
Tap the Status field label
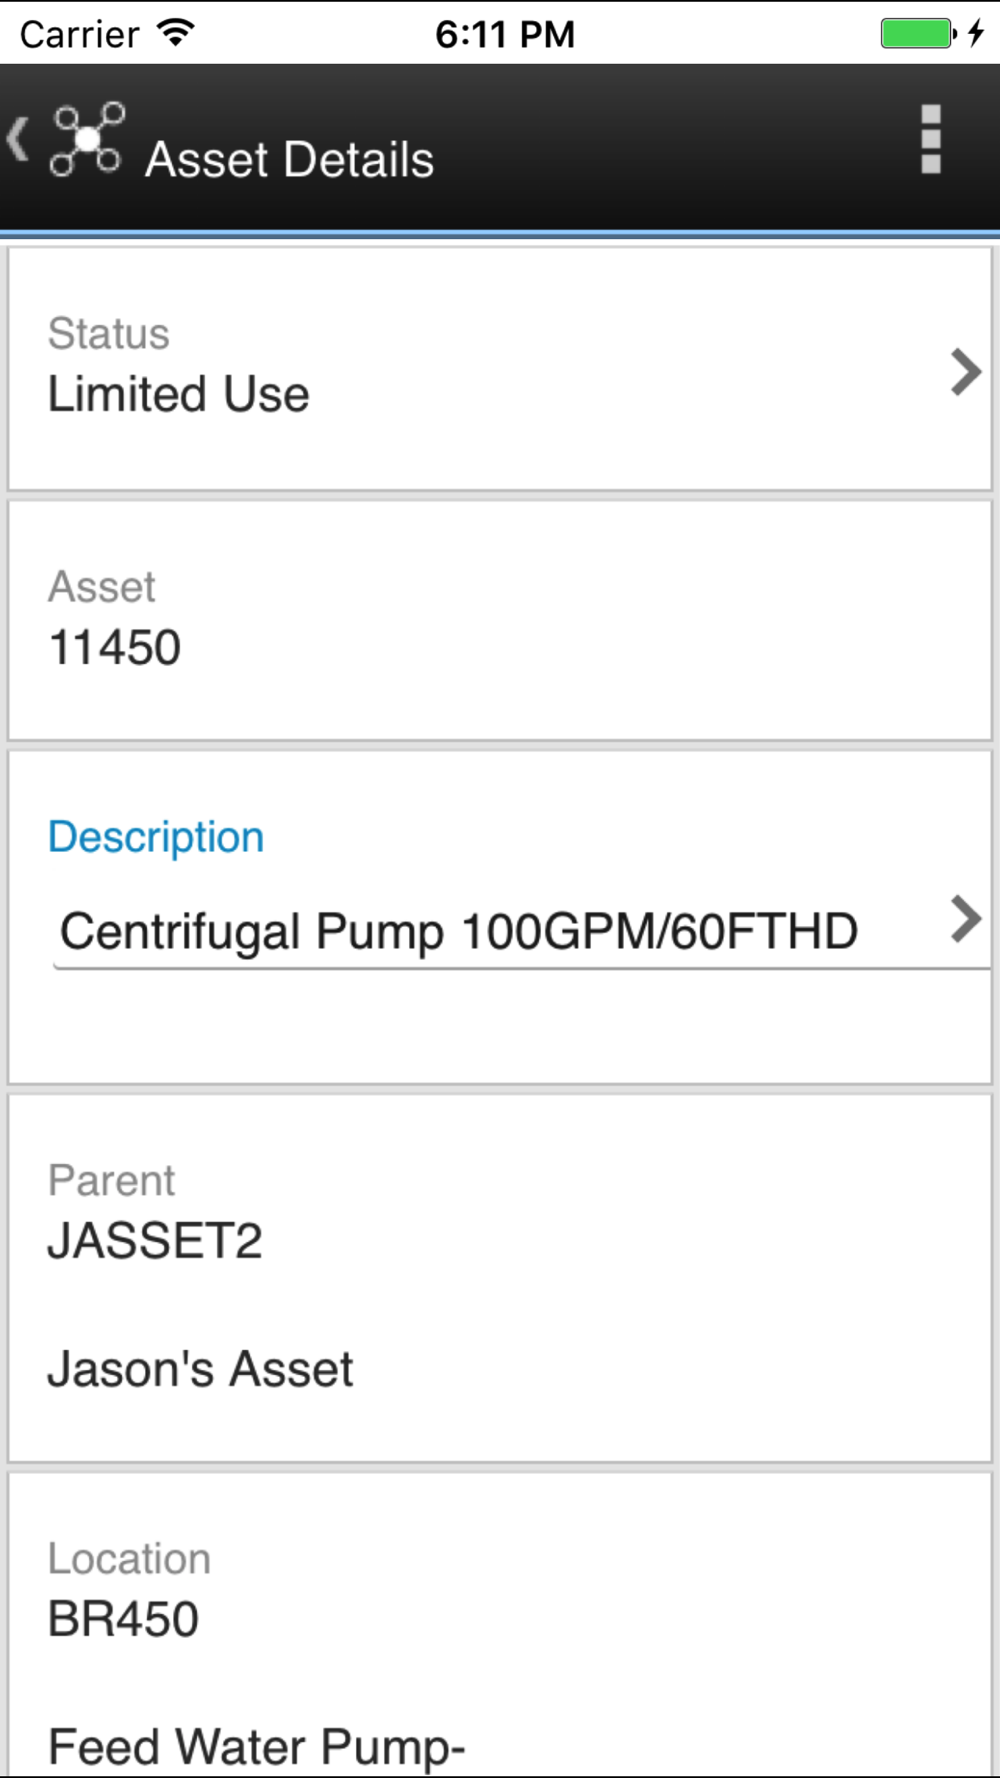click(x=109, y=334)
